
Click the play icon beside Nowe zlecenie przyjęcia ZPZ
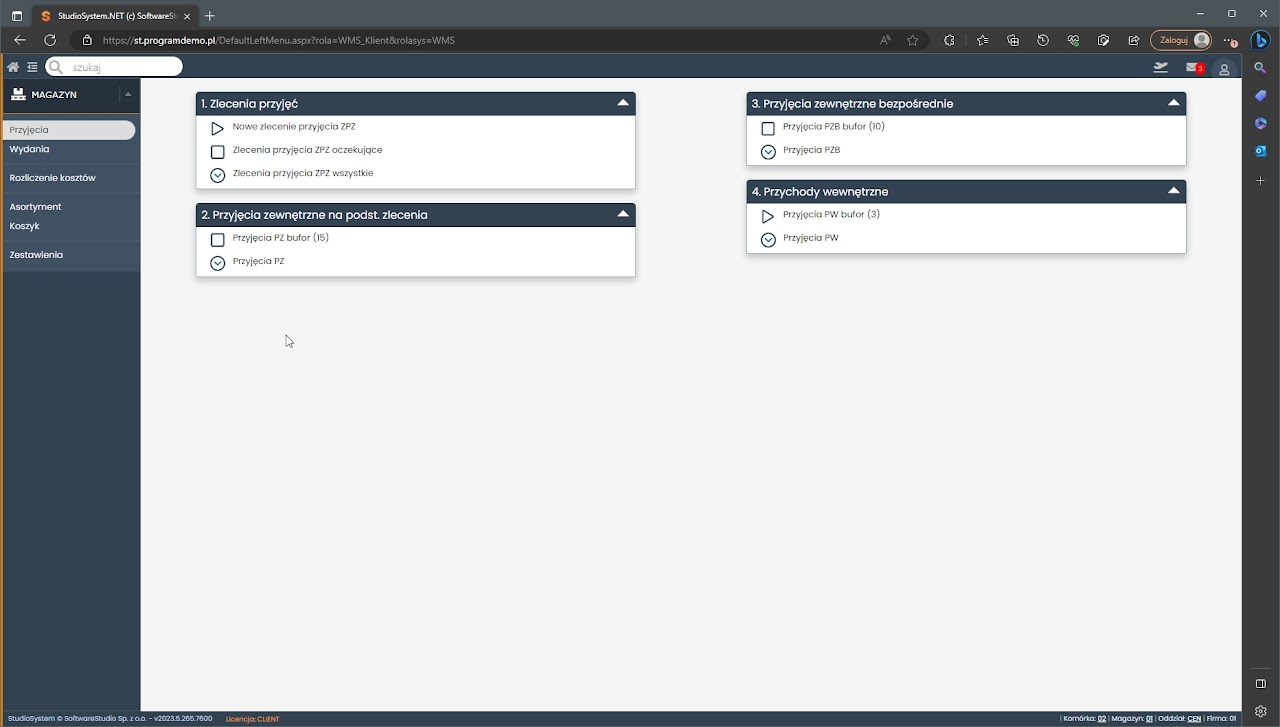coord(217,129)
